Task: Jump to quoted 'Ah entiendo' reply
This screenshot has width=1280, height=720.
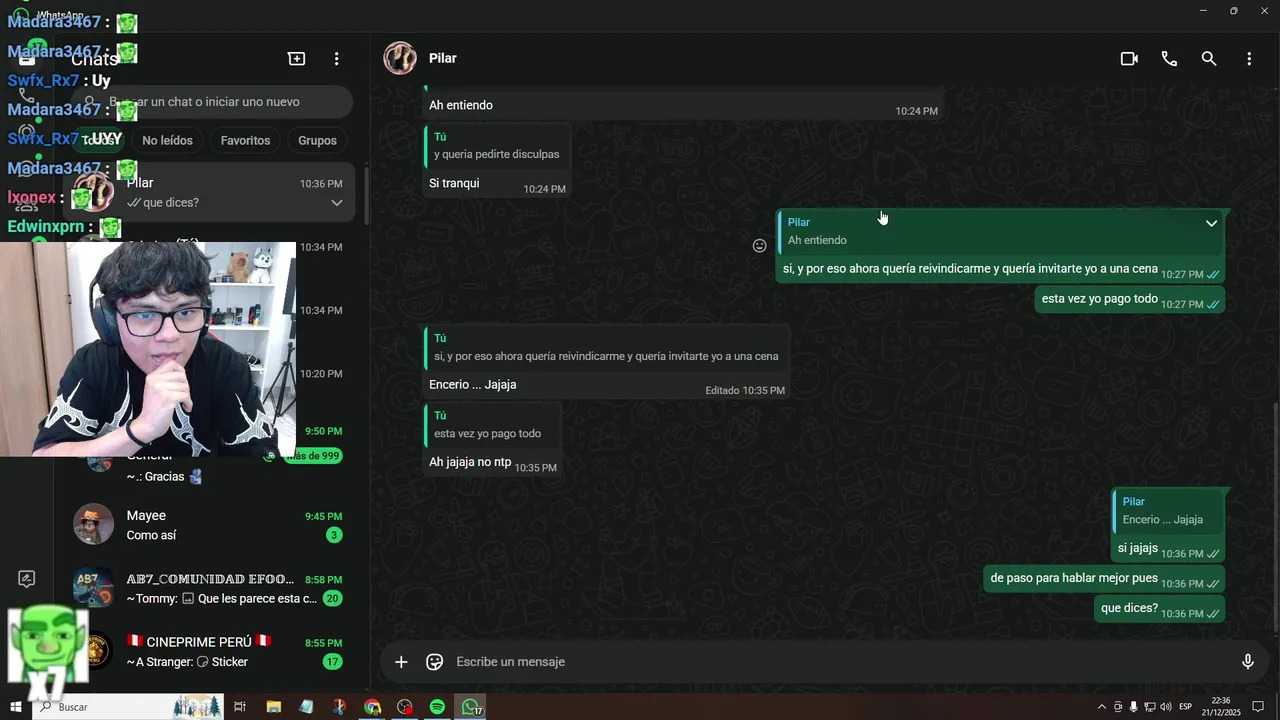Action: 1000,231
